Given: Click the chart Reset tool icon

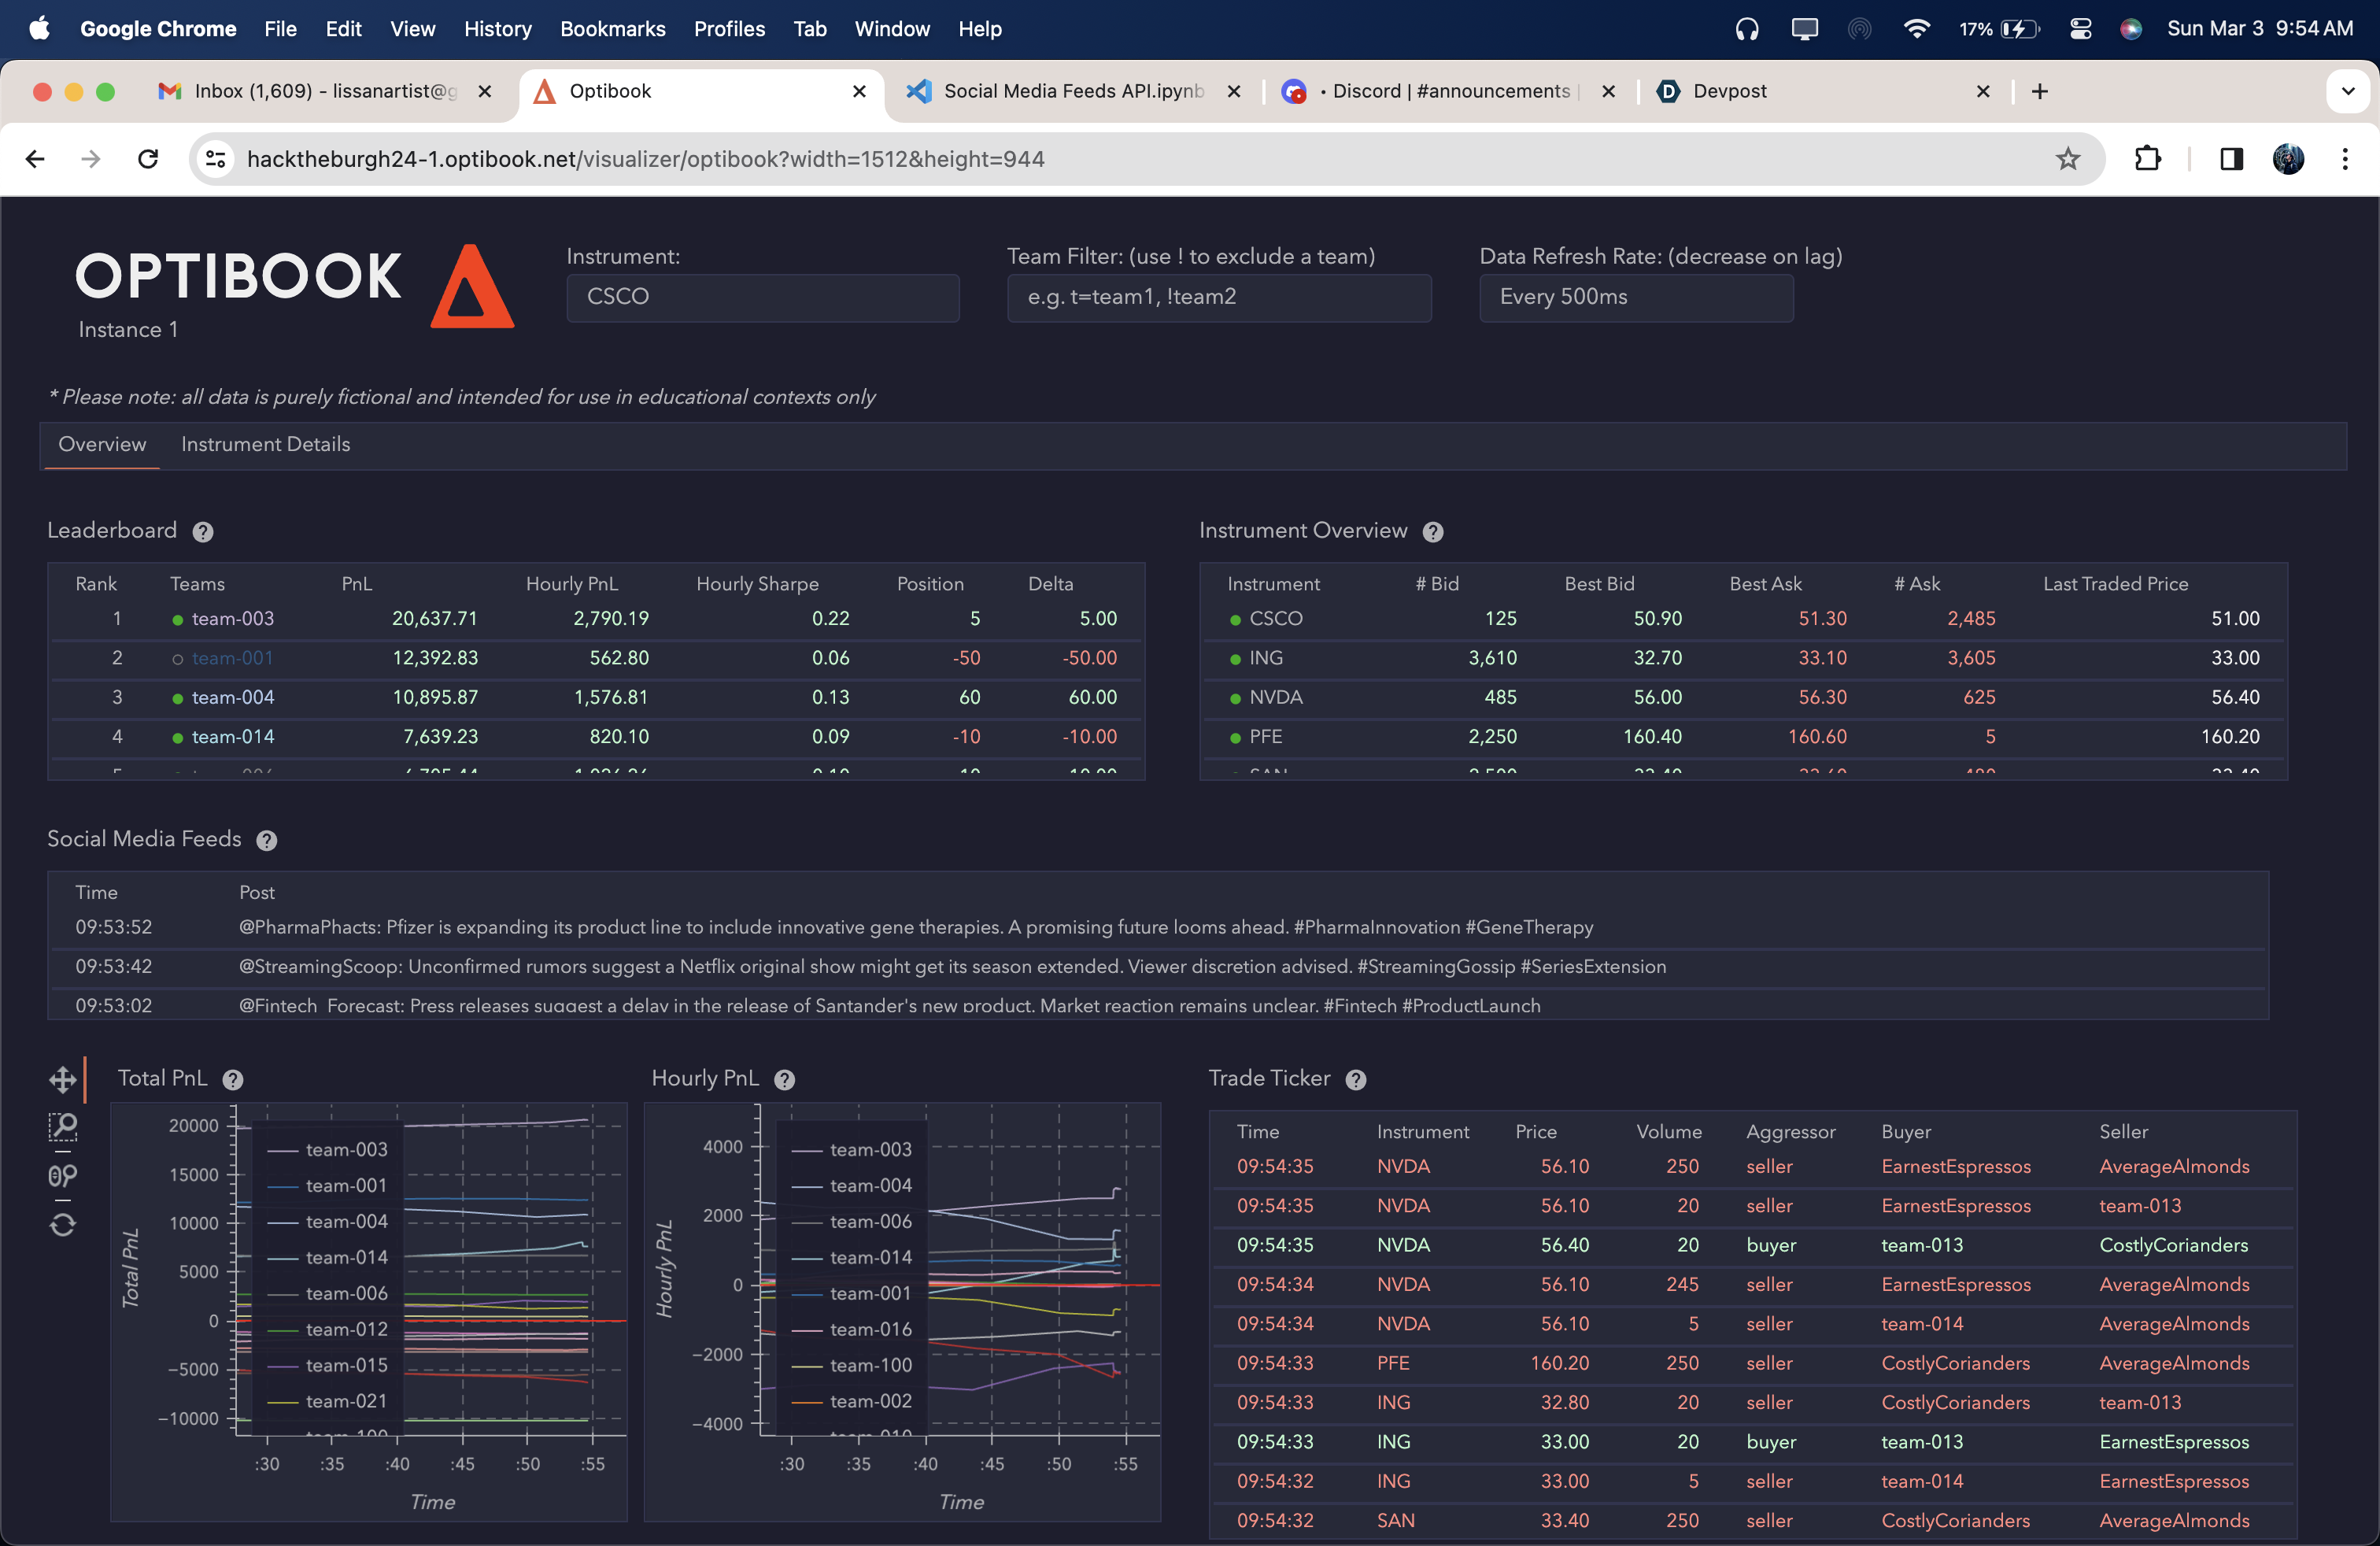Looking at the screenshot, I should 62,1225.
